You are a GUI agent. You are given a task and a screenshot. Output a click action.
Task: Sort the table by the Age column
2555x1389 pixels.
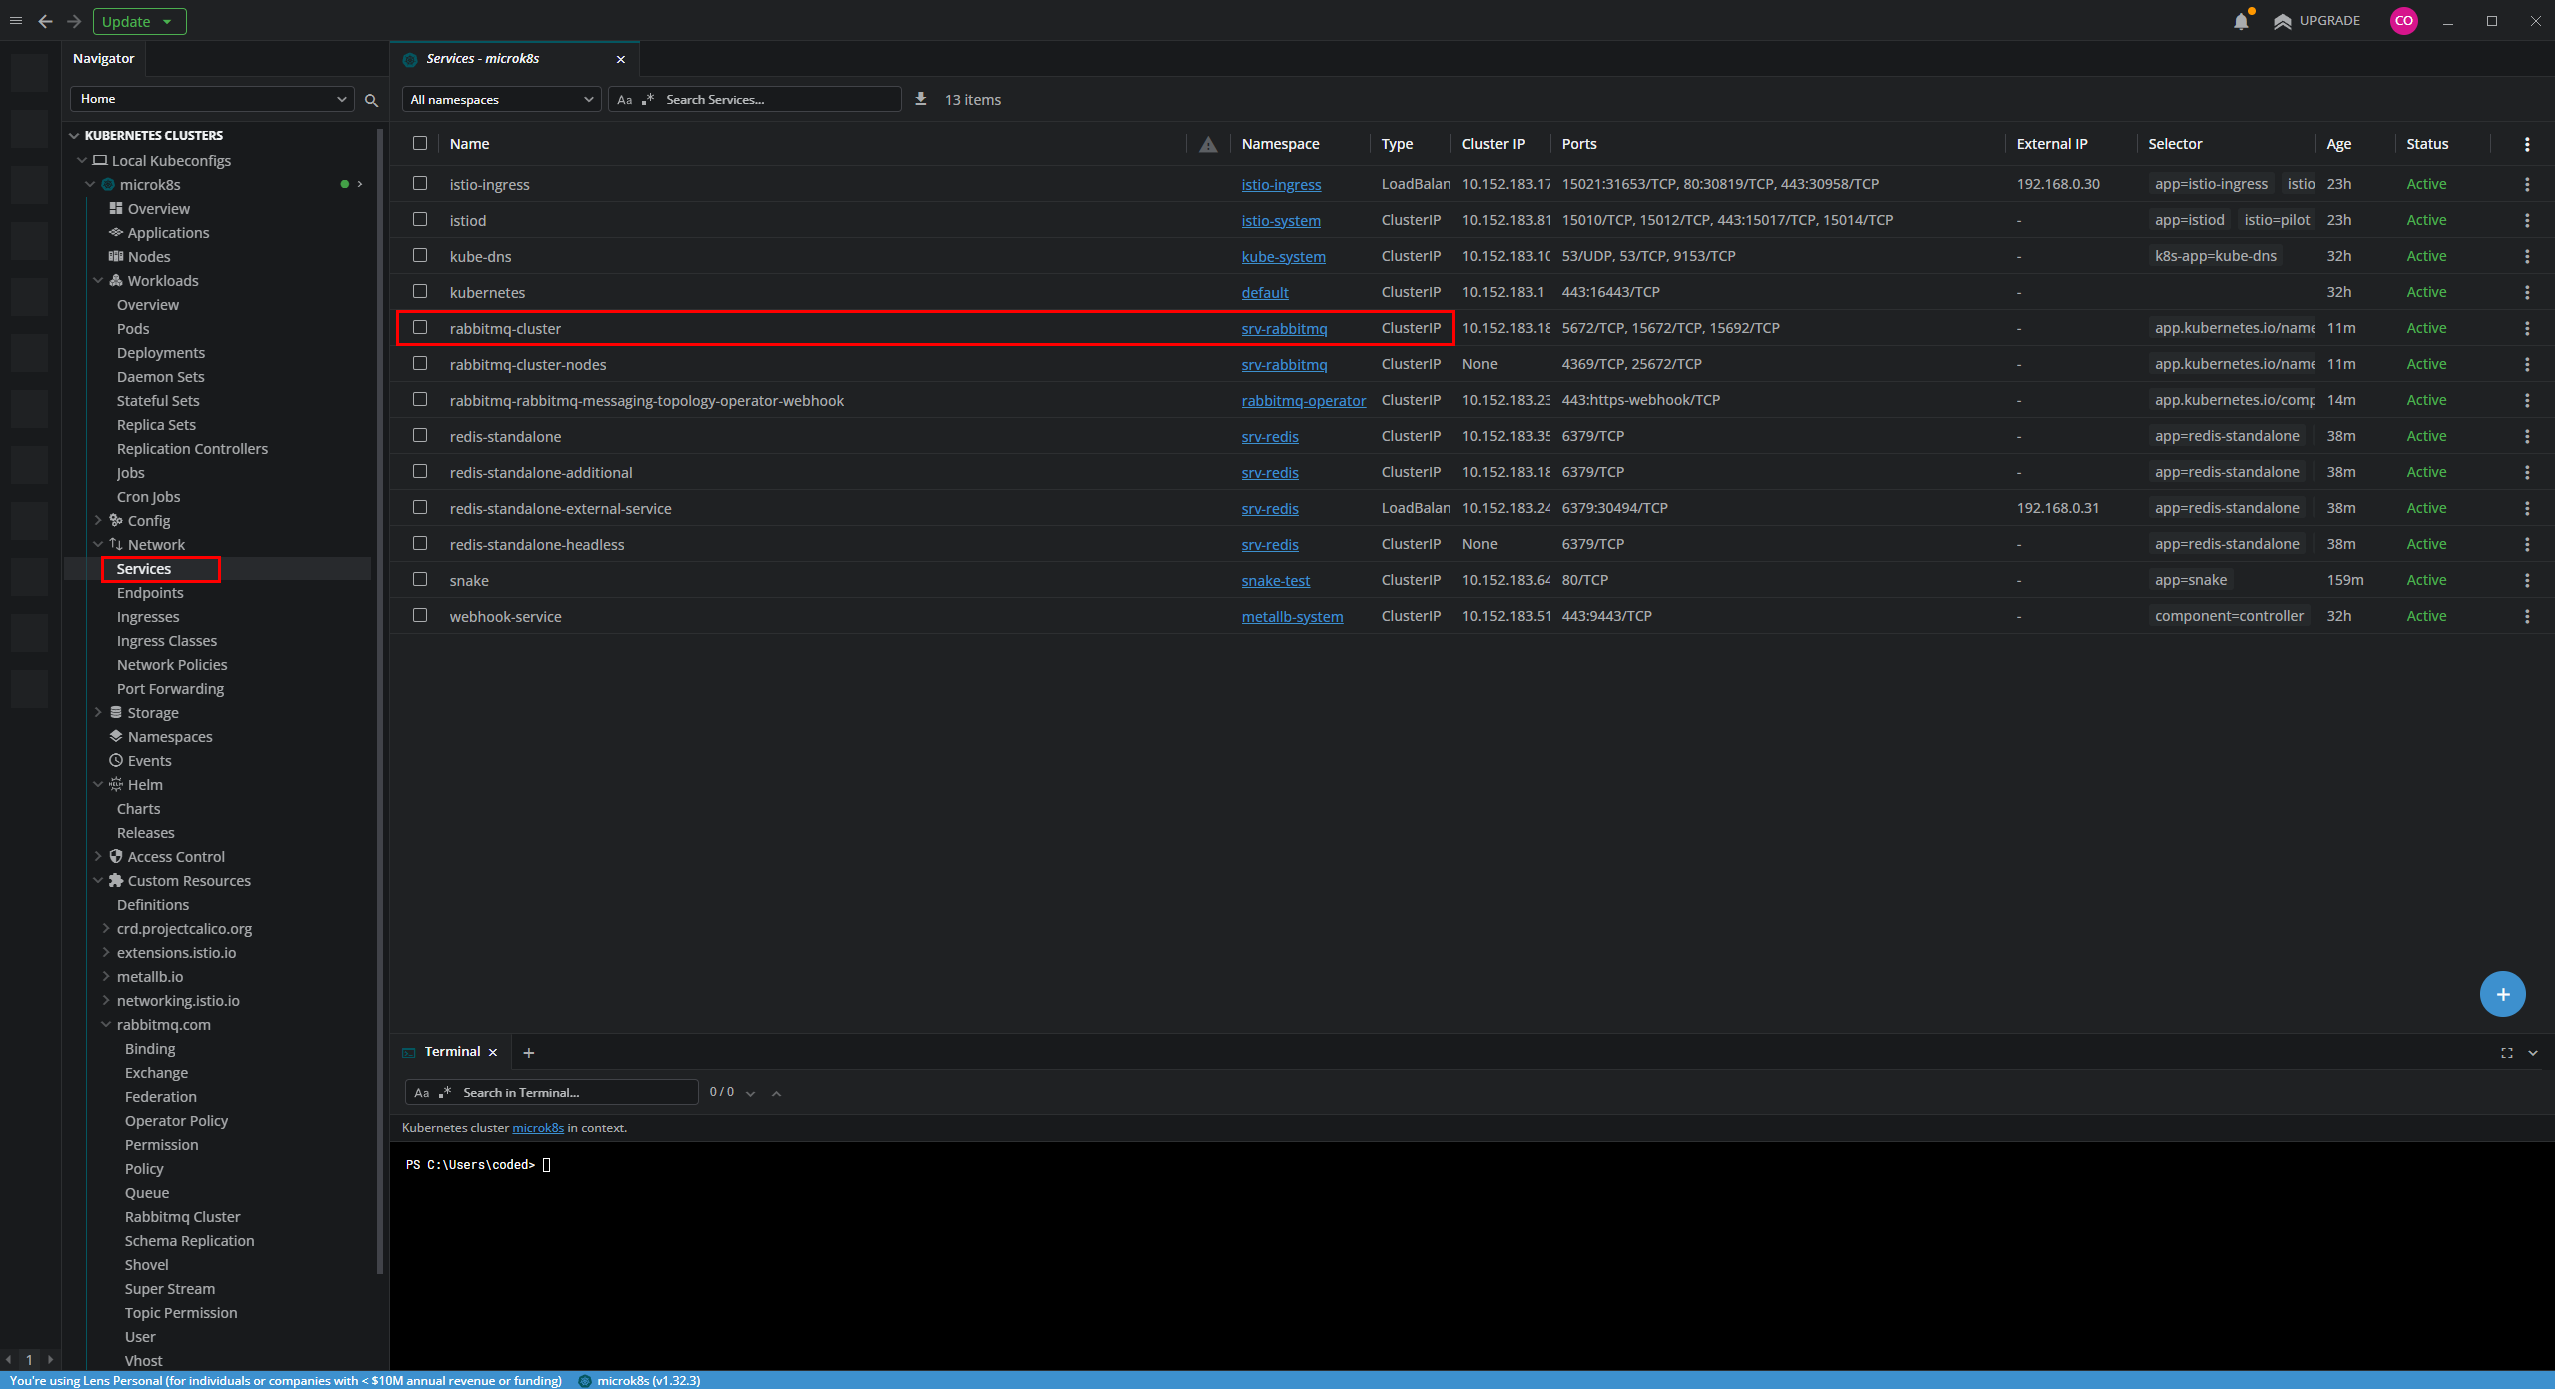(2338, 144)
